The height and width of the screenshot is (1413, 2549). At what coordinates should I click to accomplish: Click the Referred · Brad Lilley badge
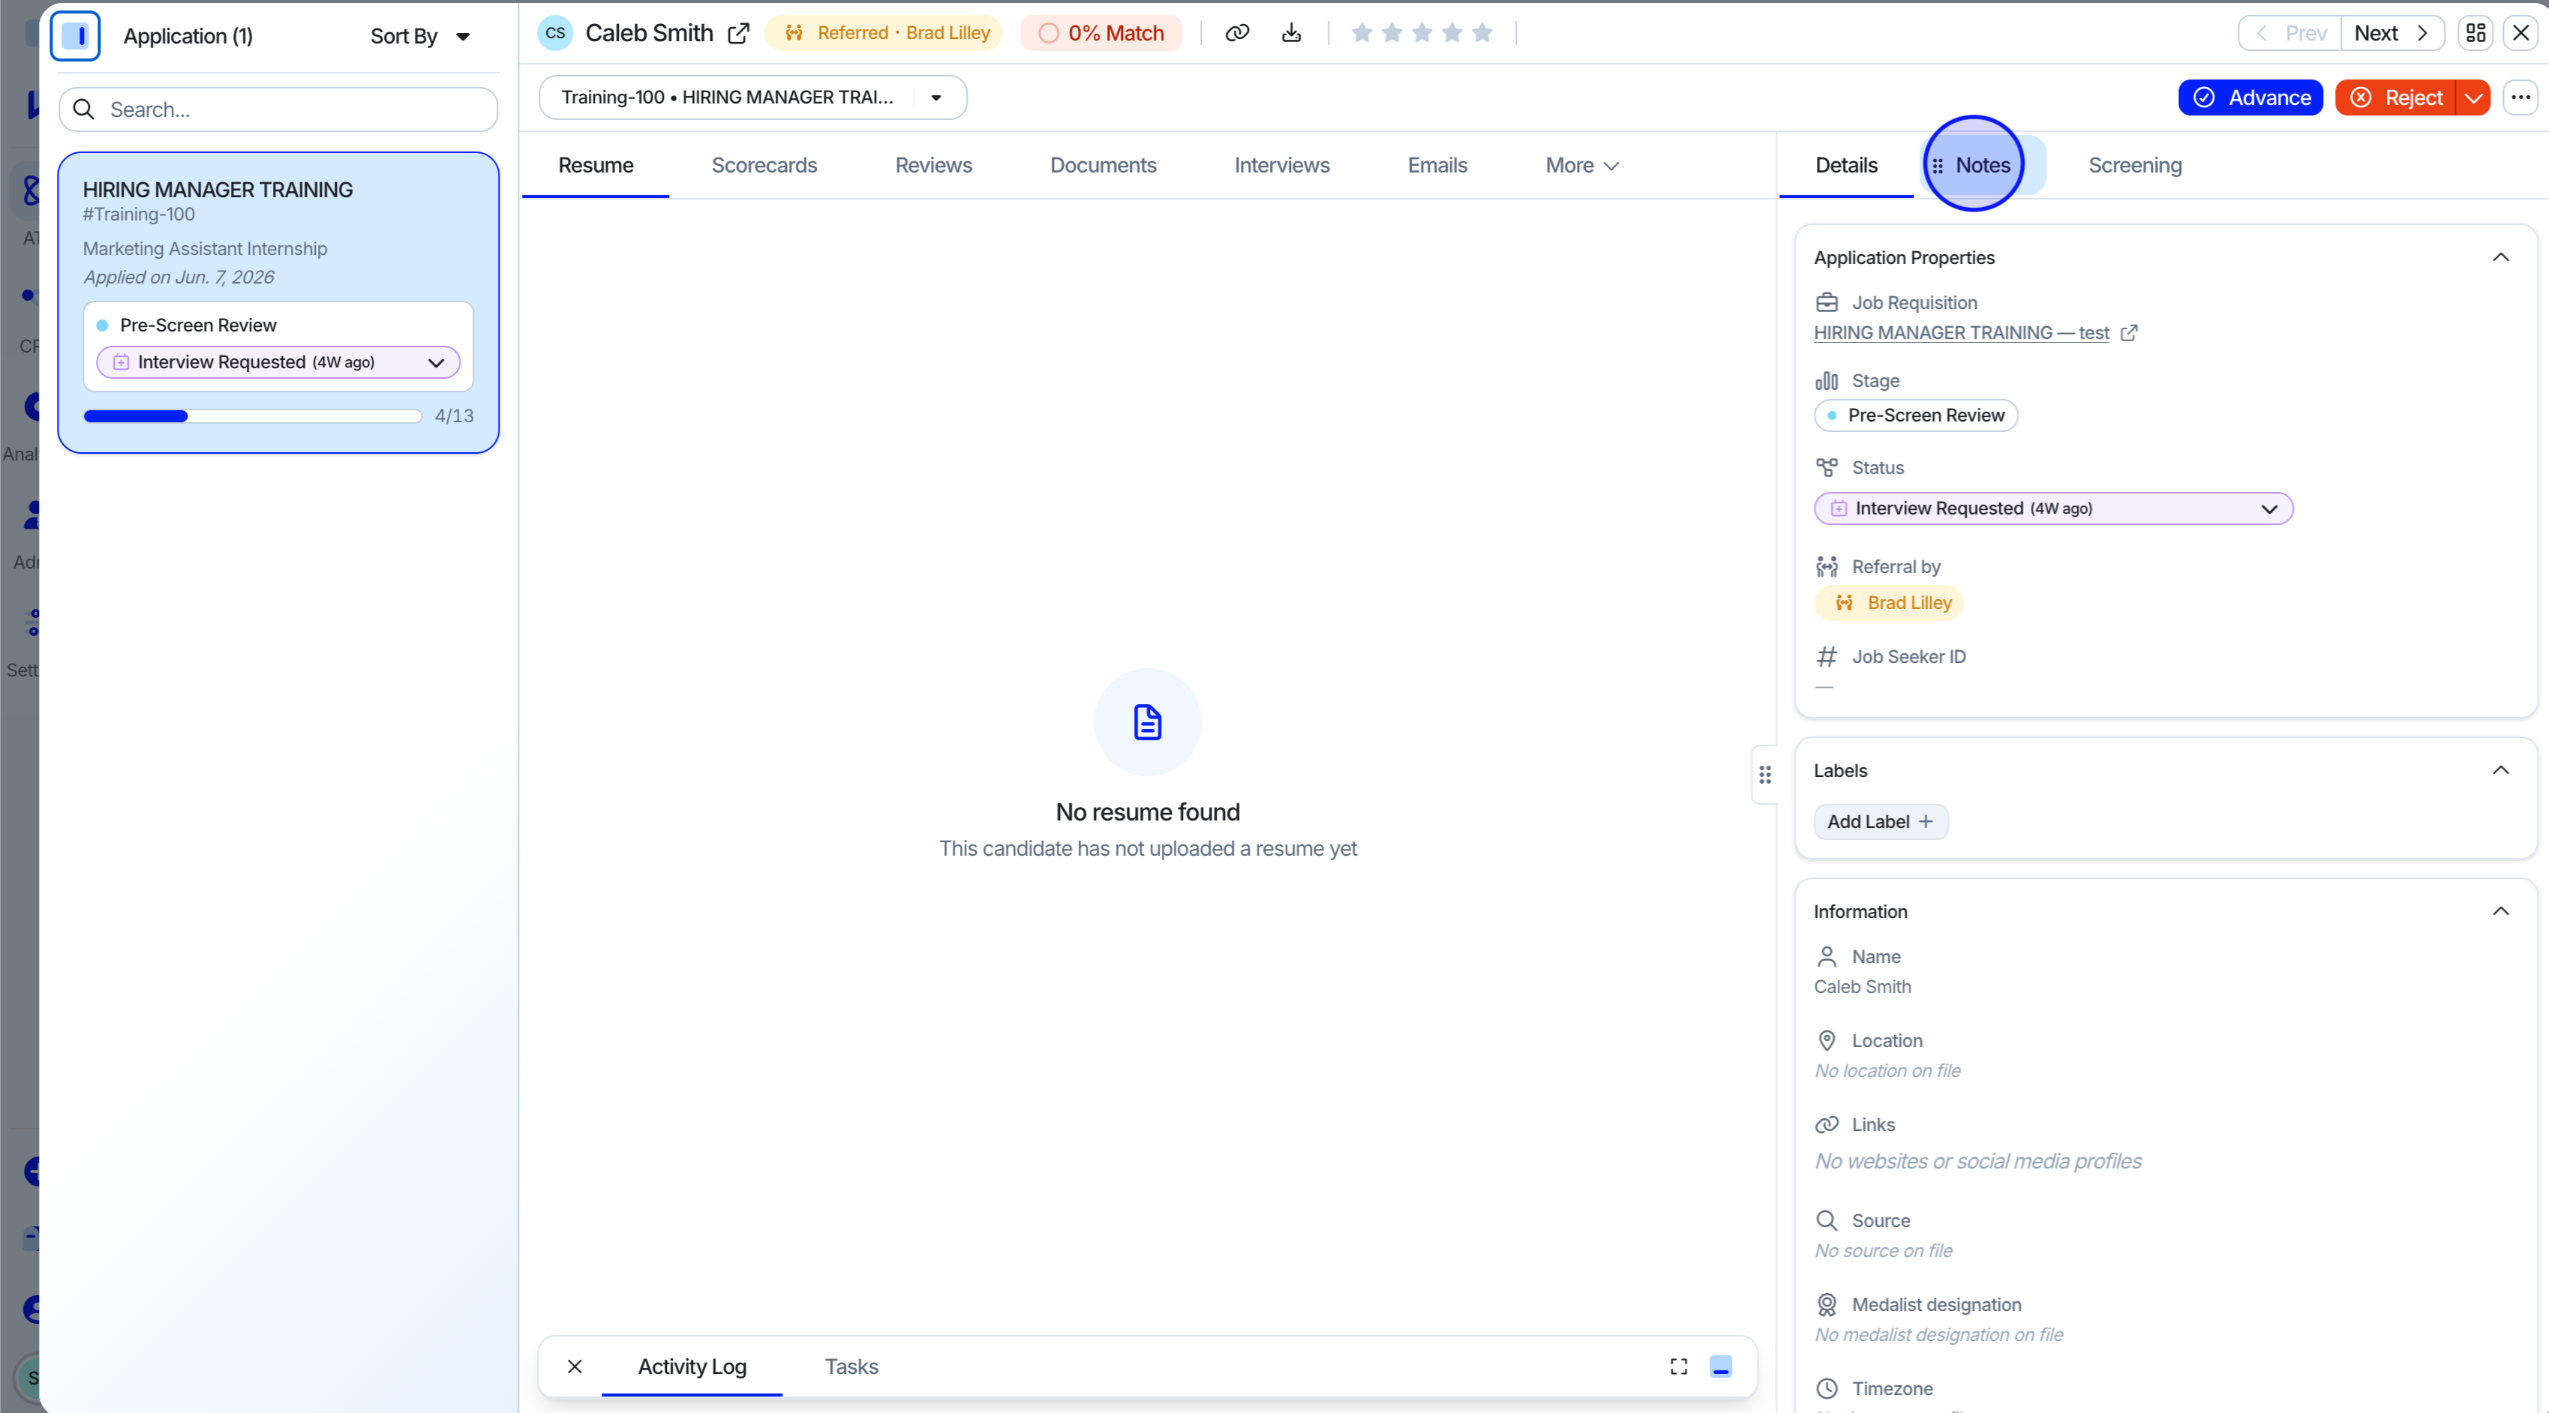(x=883, y=33)
